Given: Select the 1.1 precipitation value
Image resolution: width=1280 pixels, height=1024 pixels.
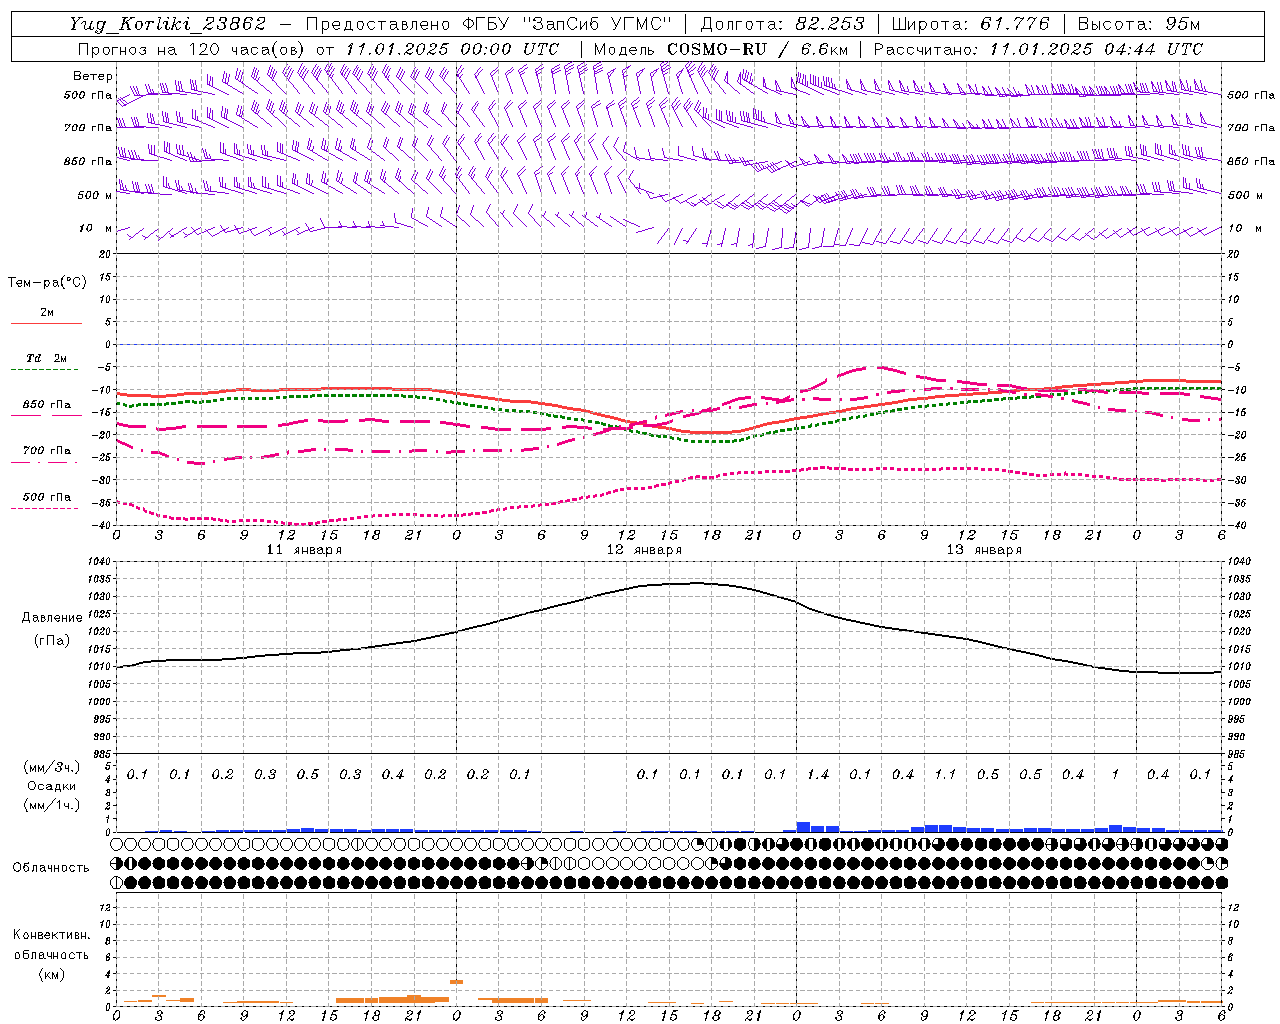Looking at the screenshot, I should [x=945, y=774].
